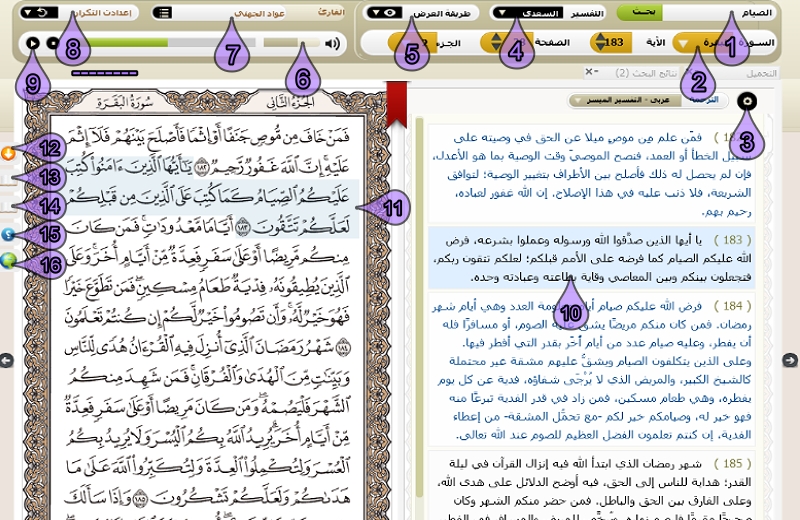
Task: Open the translation language dropdown in tafsir panel
Action: click(574, 101)
